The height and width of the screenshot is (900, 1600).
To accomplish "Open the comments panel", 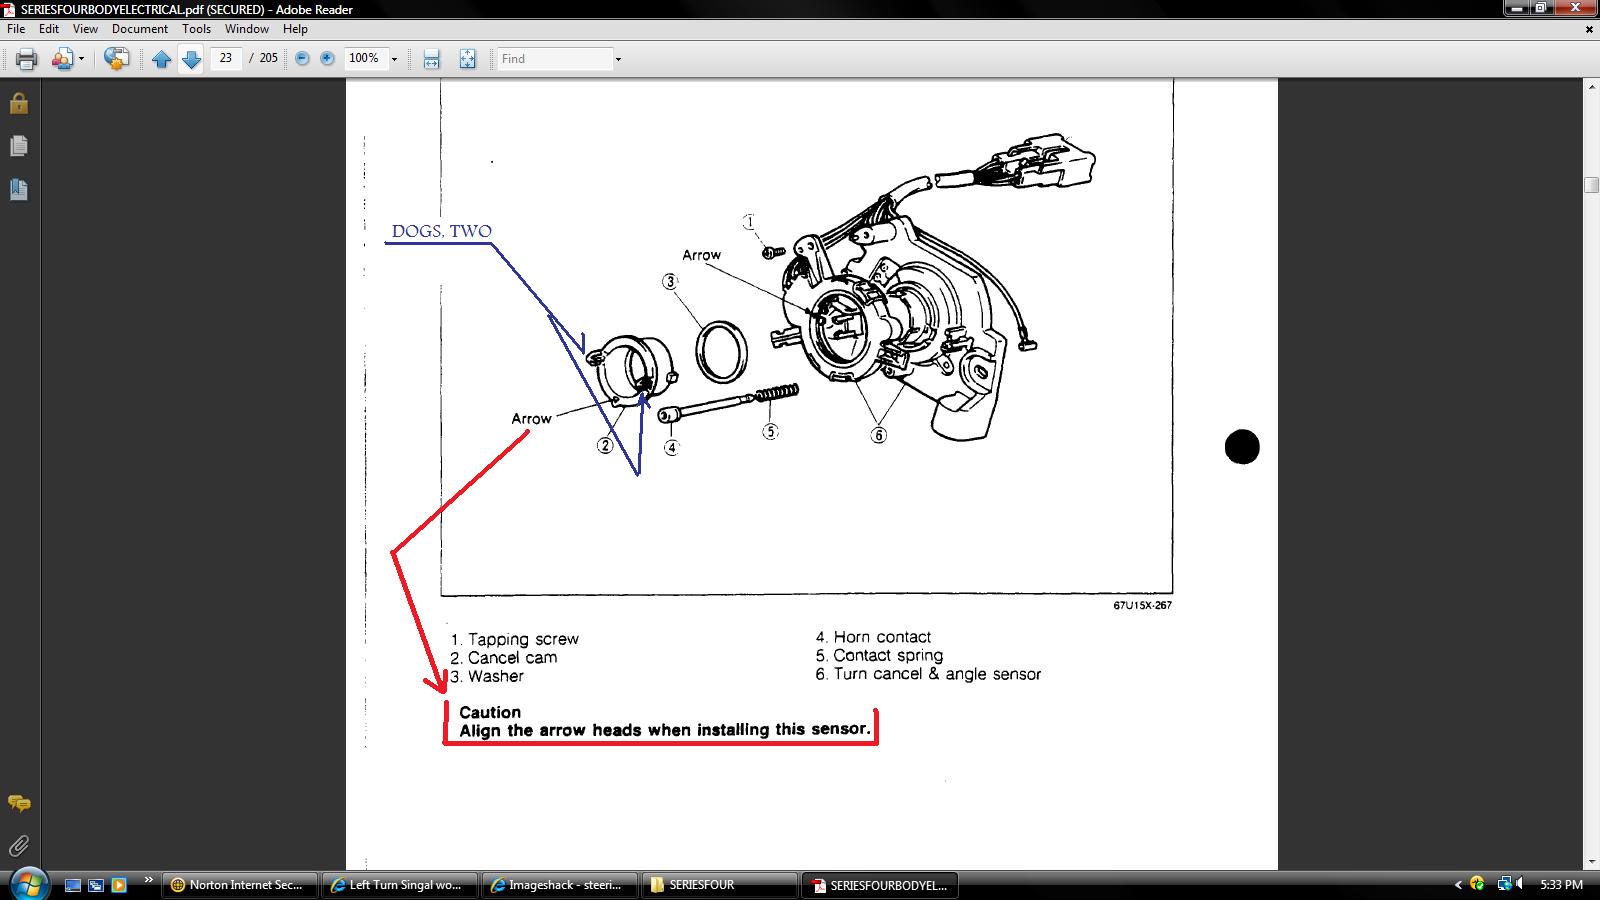I will coord(18,803).
